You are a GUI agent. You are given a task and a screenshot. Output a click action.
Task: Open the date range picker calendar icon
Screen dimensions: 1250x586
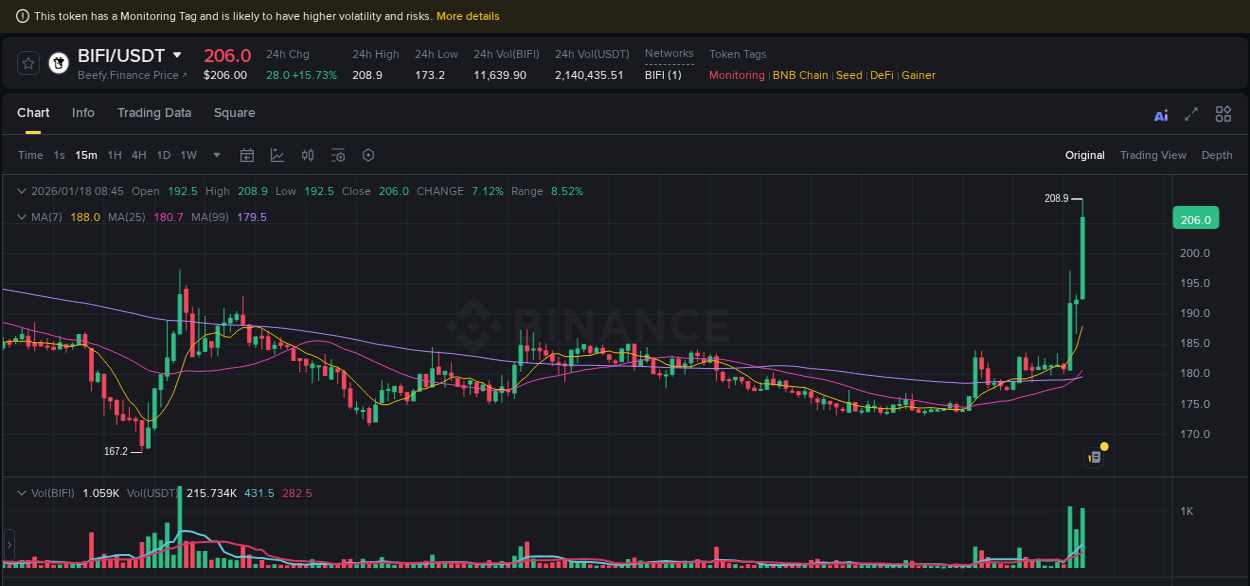(247, 155)
